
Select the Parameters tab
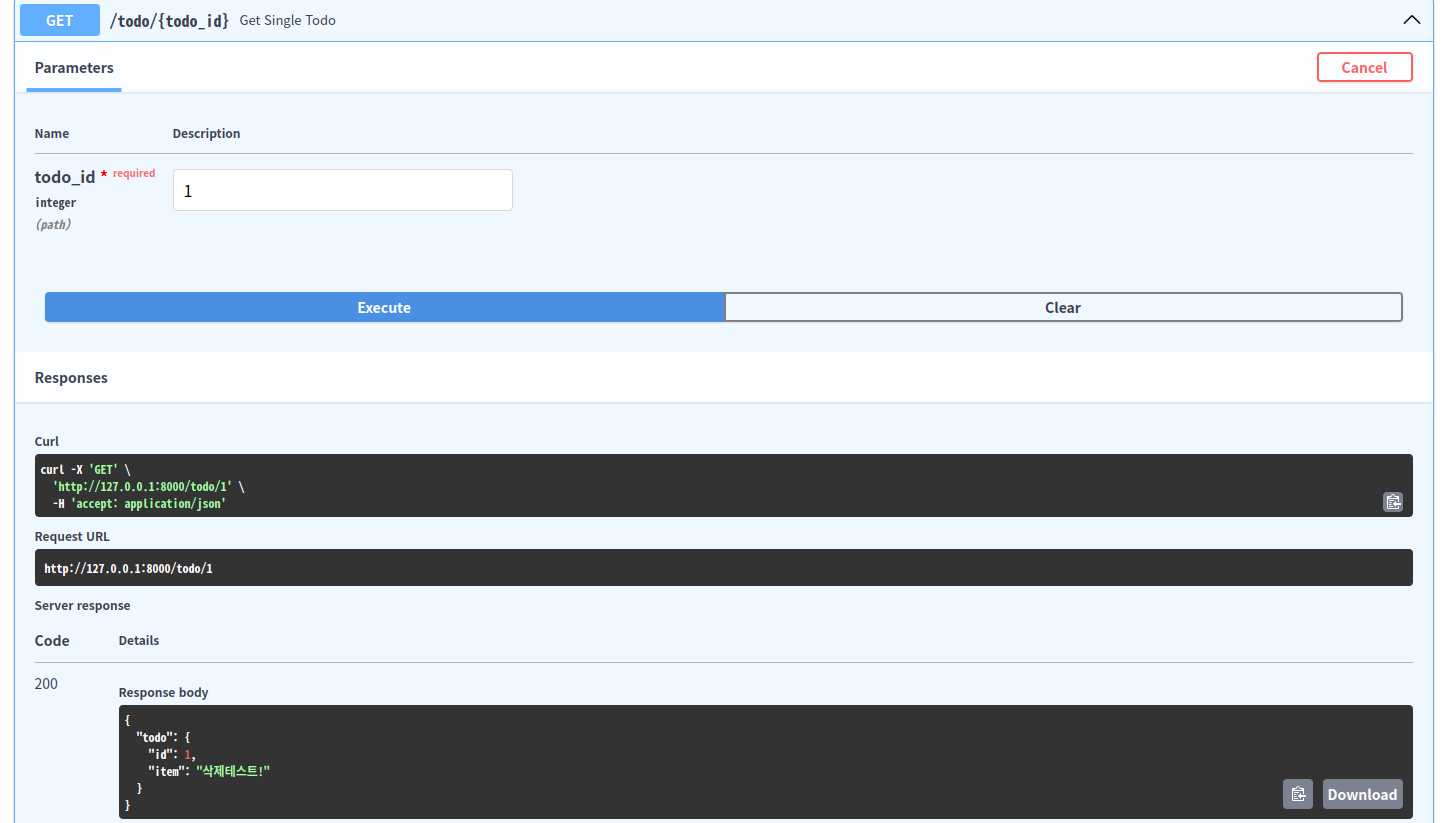[74, 68]
